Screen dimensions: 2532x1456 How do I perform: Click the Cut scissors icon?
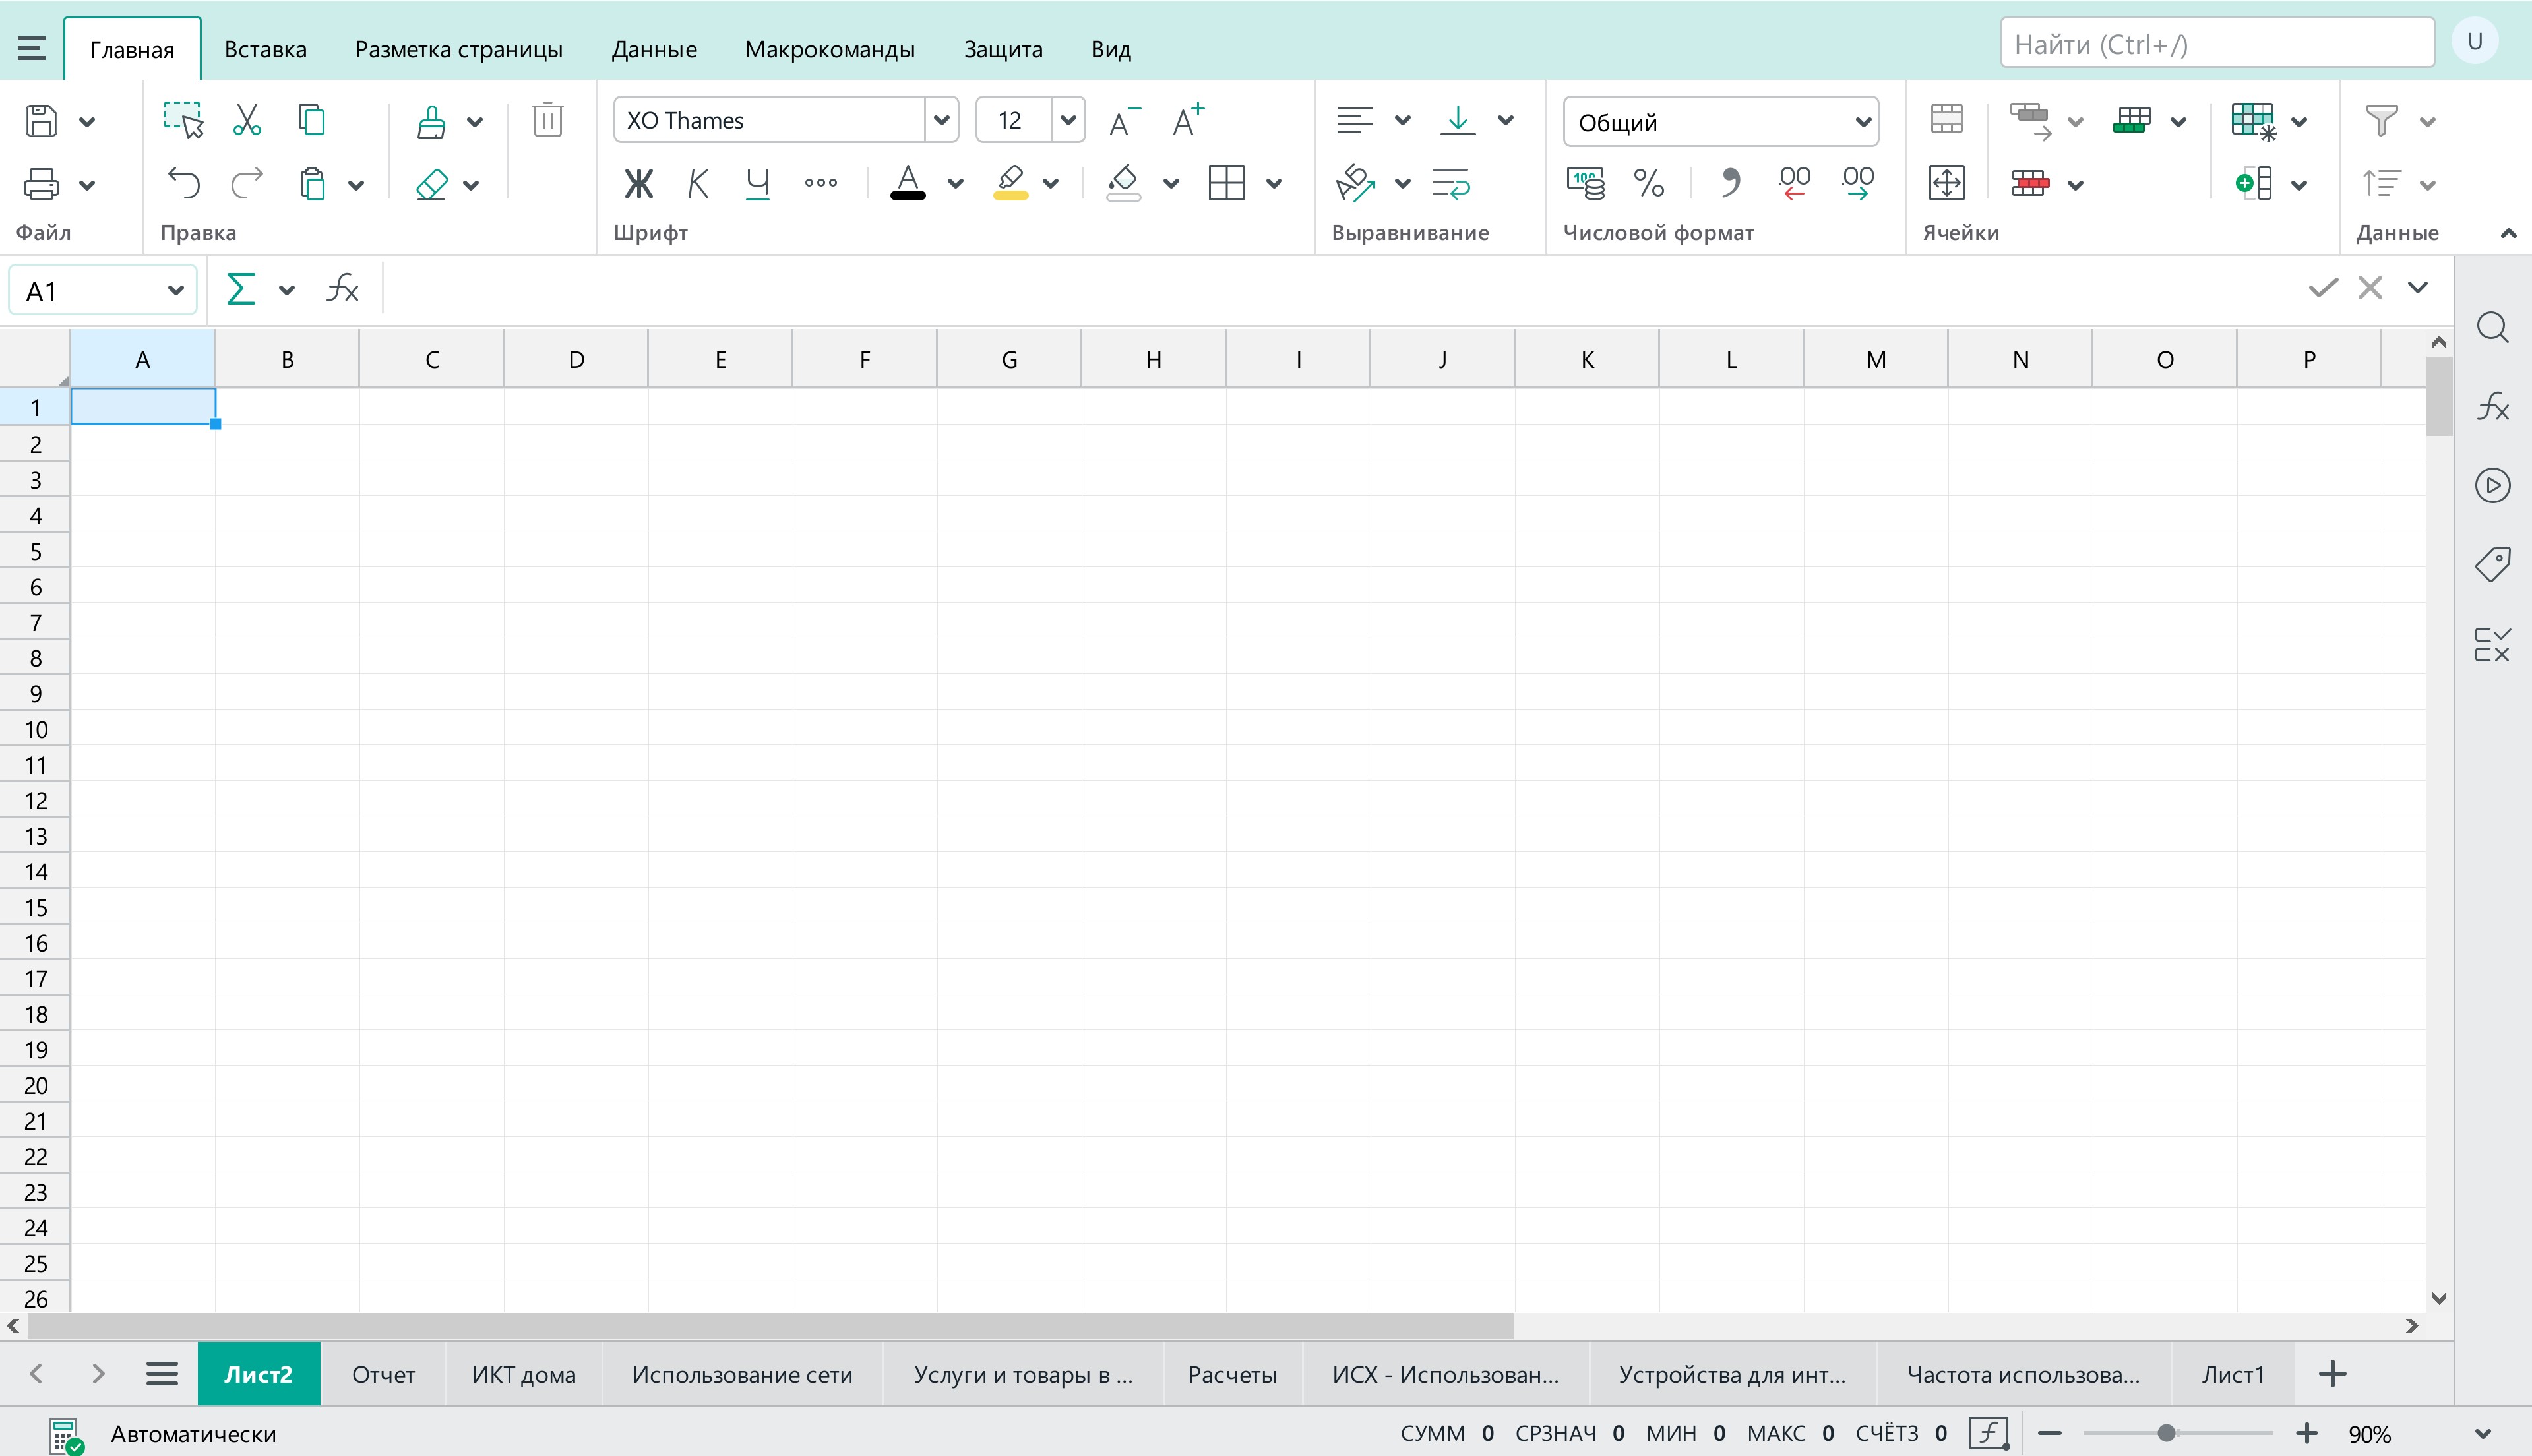coord(246,119)
